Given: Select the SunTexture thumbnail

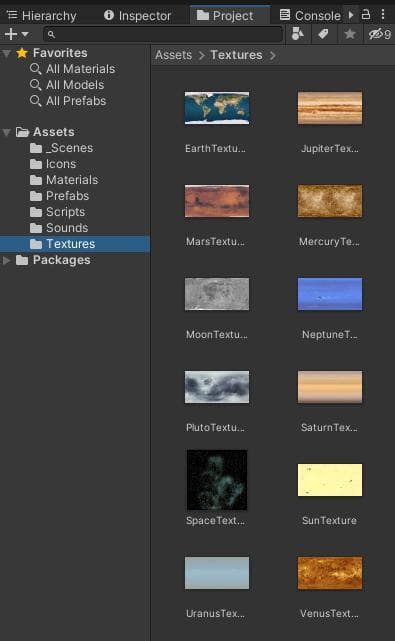Looking at the screenshot, I should pos(330,480).
